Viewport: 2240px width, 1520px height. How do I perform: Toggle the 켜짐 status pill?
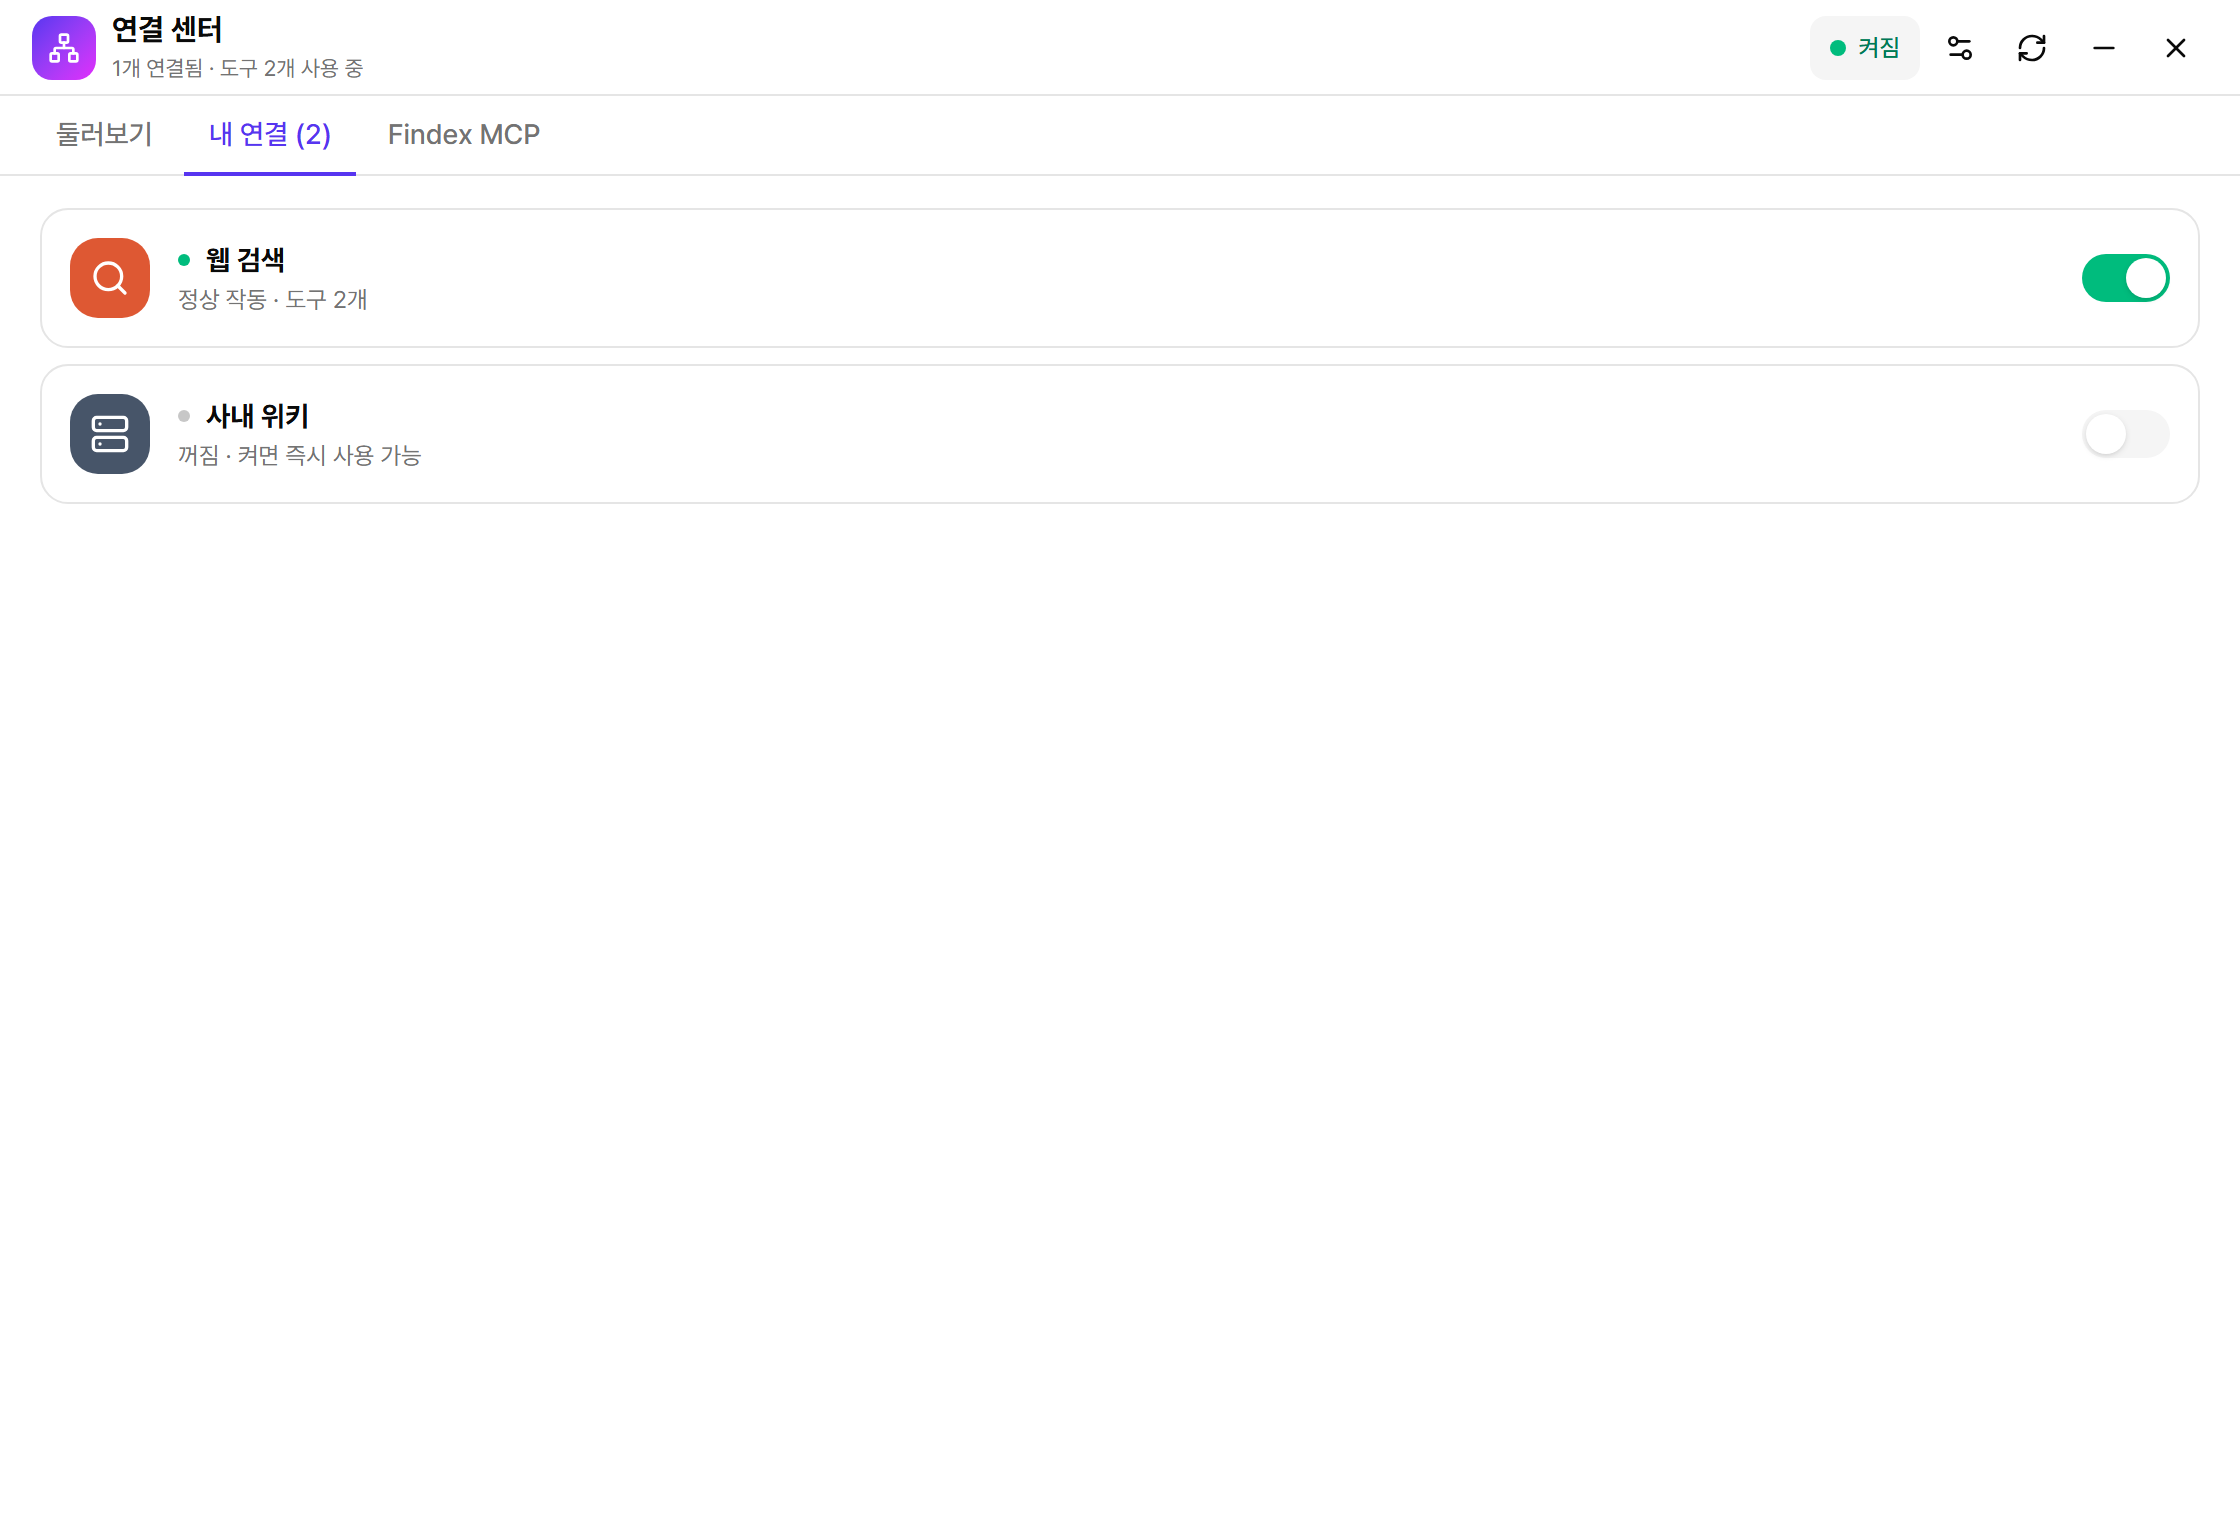point(1865,48)
